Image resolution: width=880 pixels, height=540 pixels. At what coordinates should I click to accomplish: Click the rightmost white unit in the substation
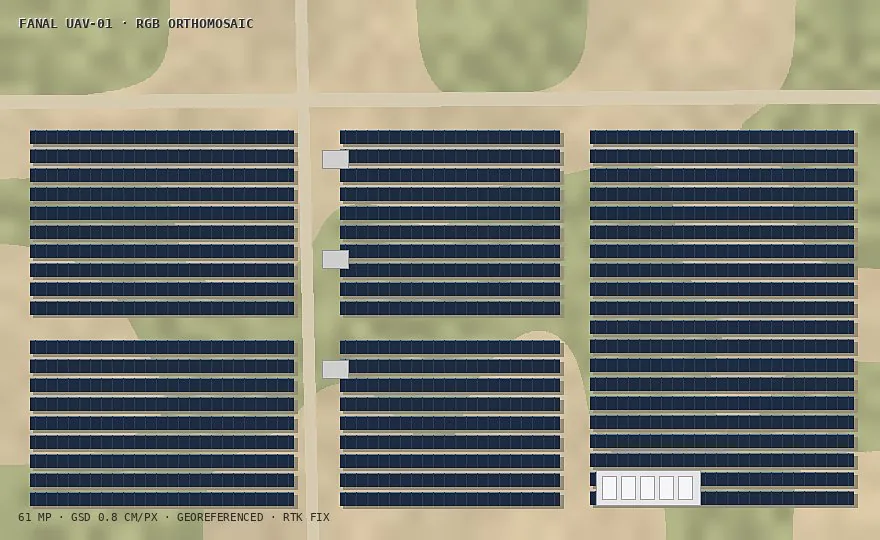point(685,488)
